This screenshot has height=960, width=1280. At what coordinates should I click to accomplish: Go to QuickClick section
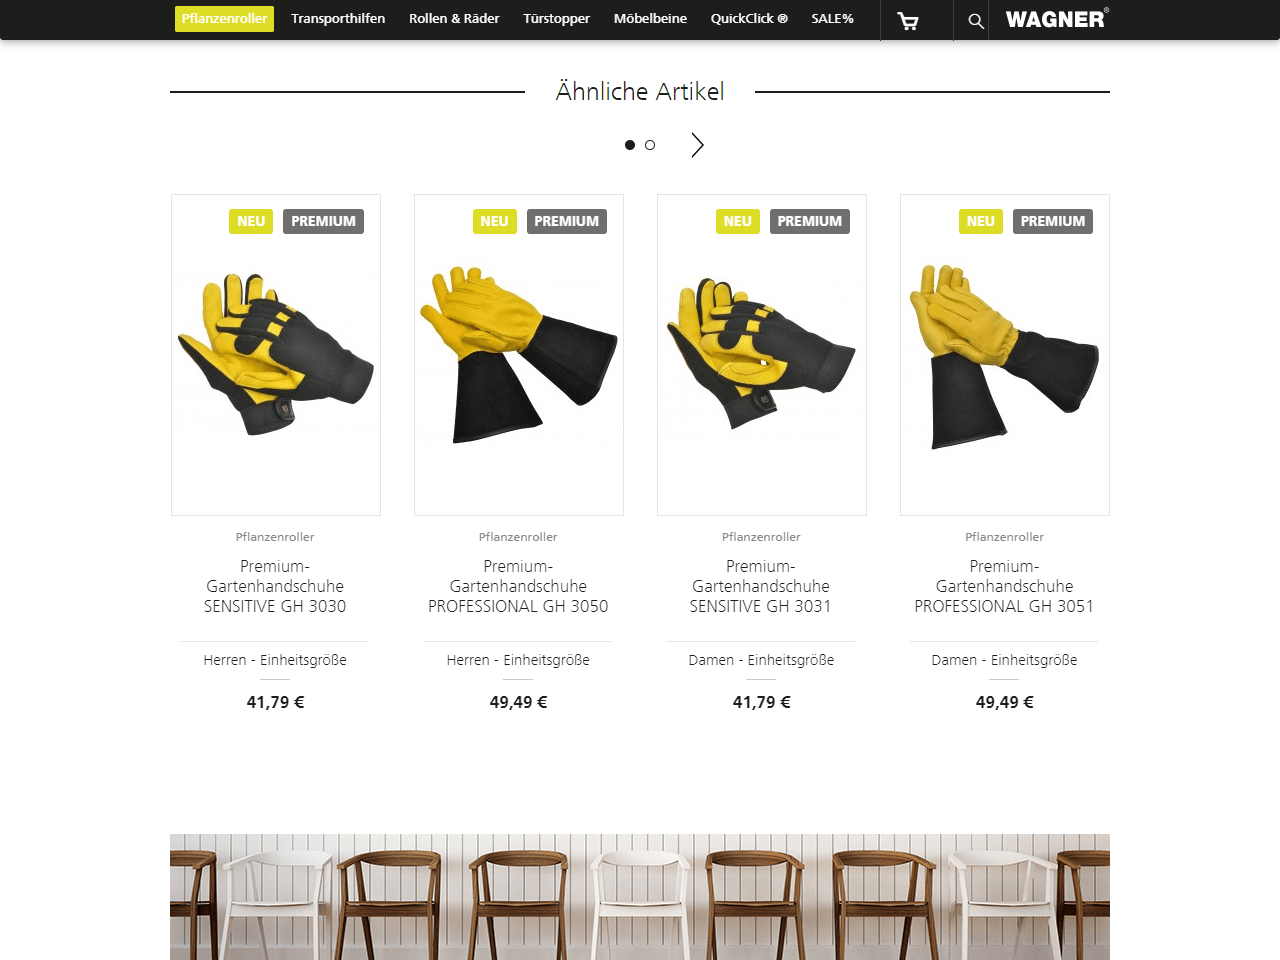(749, 19)
